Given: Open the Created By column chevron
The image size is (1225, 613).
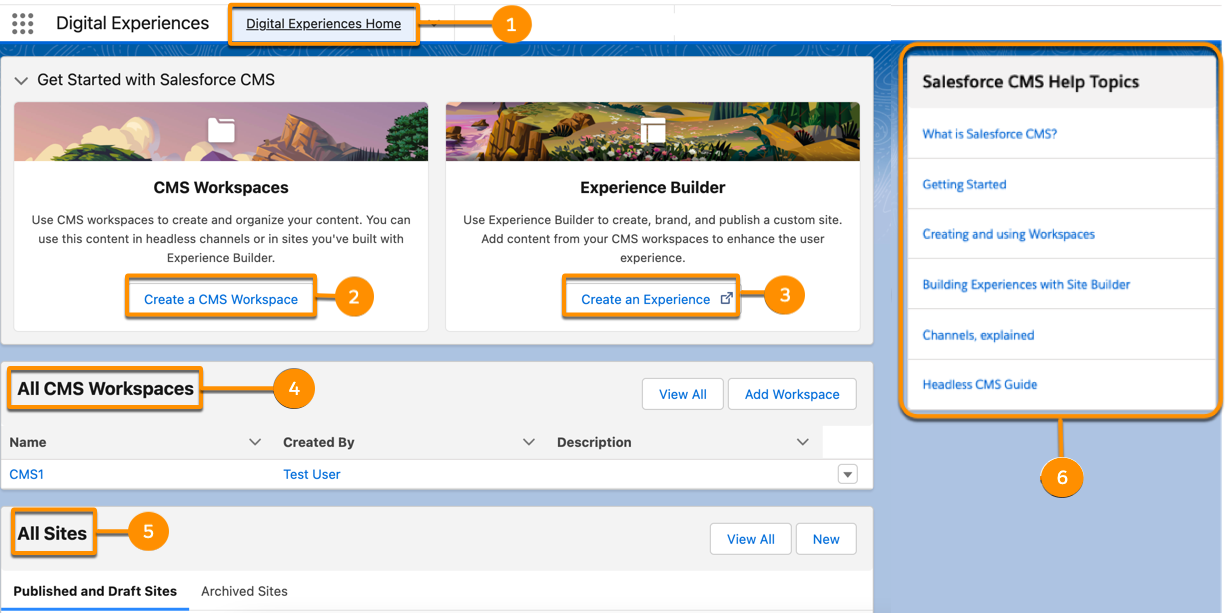Looking at the screenshot, I should point(529,442).
